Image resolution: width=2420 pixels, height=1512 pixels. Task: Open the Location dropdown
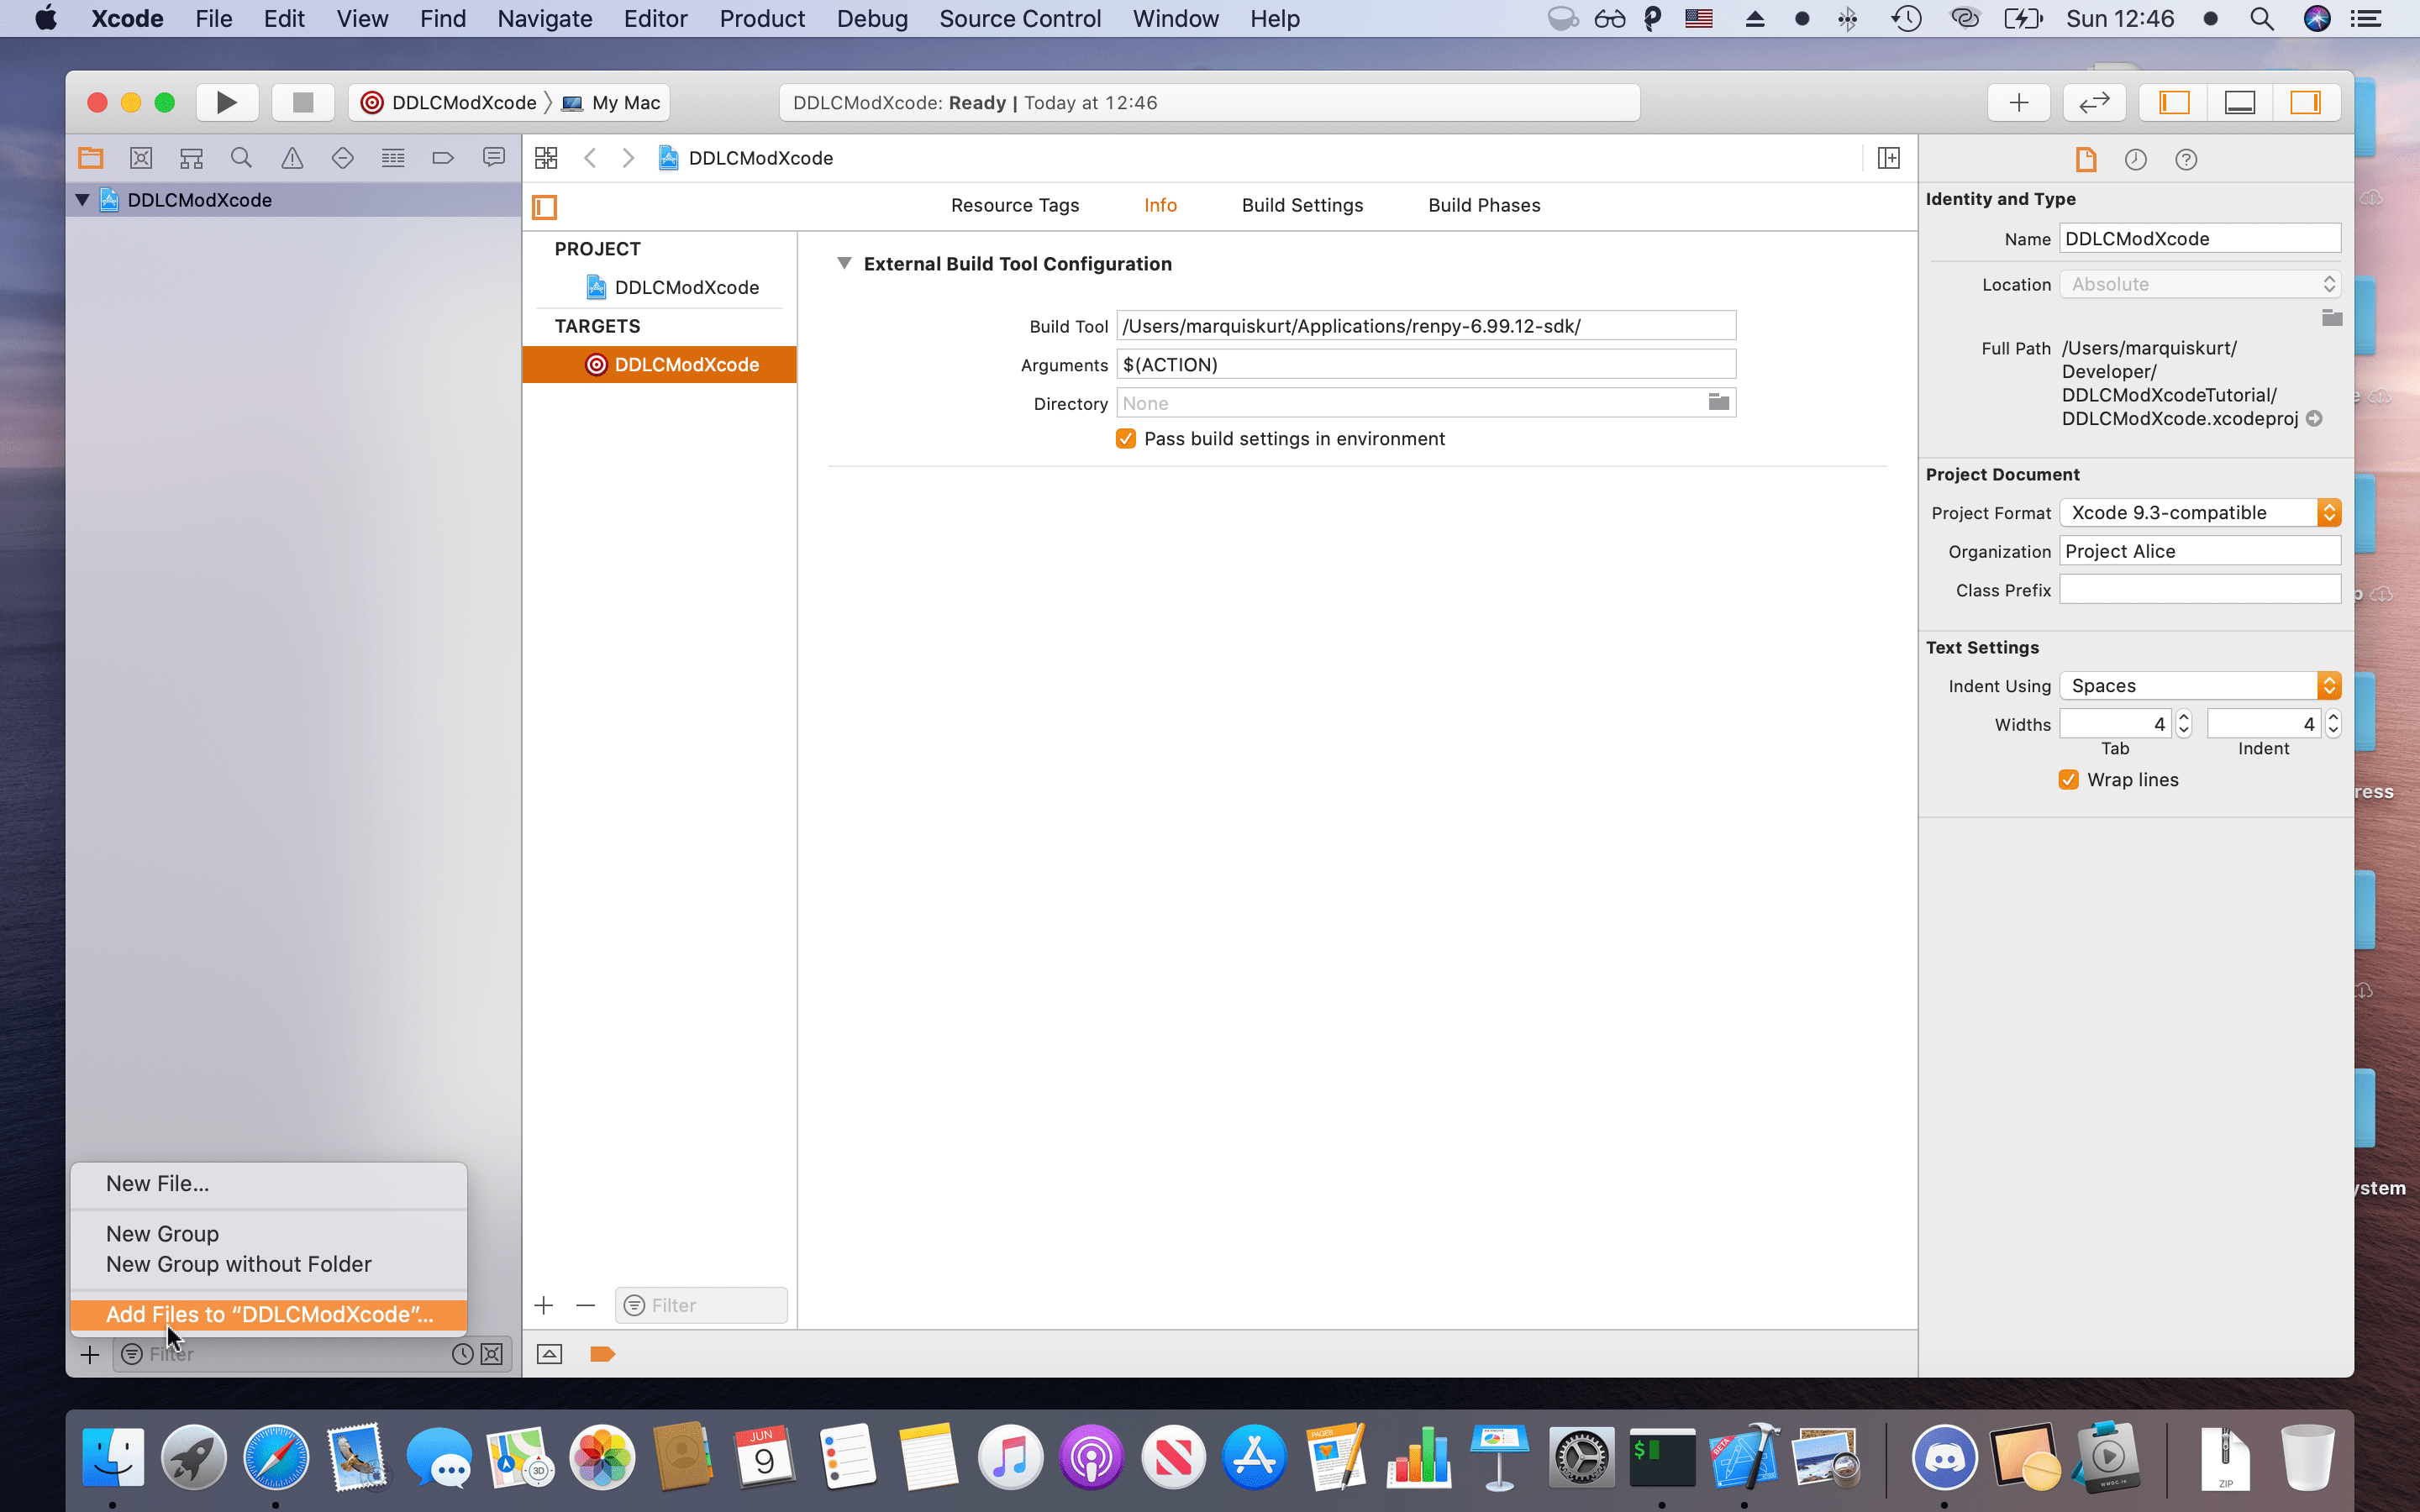2200,284
